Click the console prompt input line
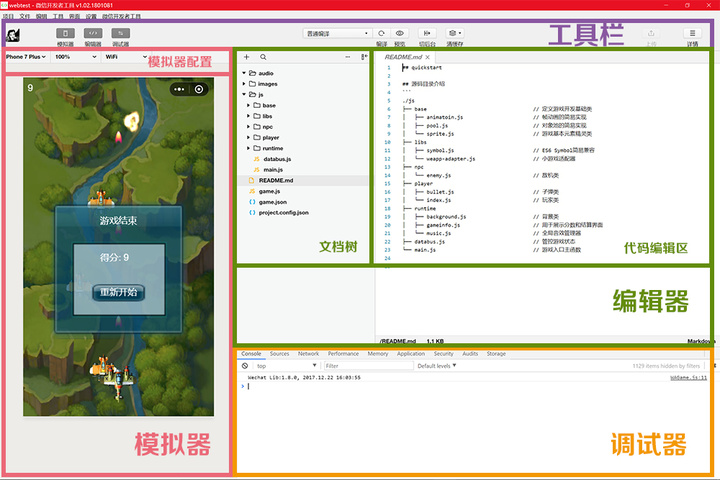720x480 pixels. point(473,386)
